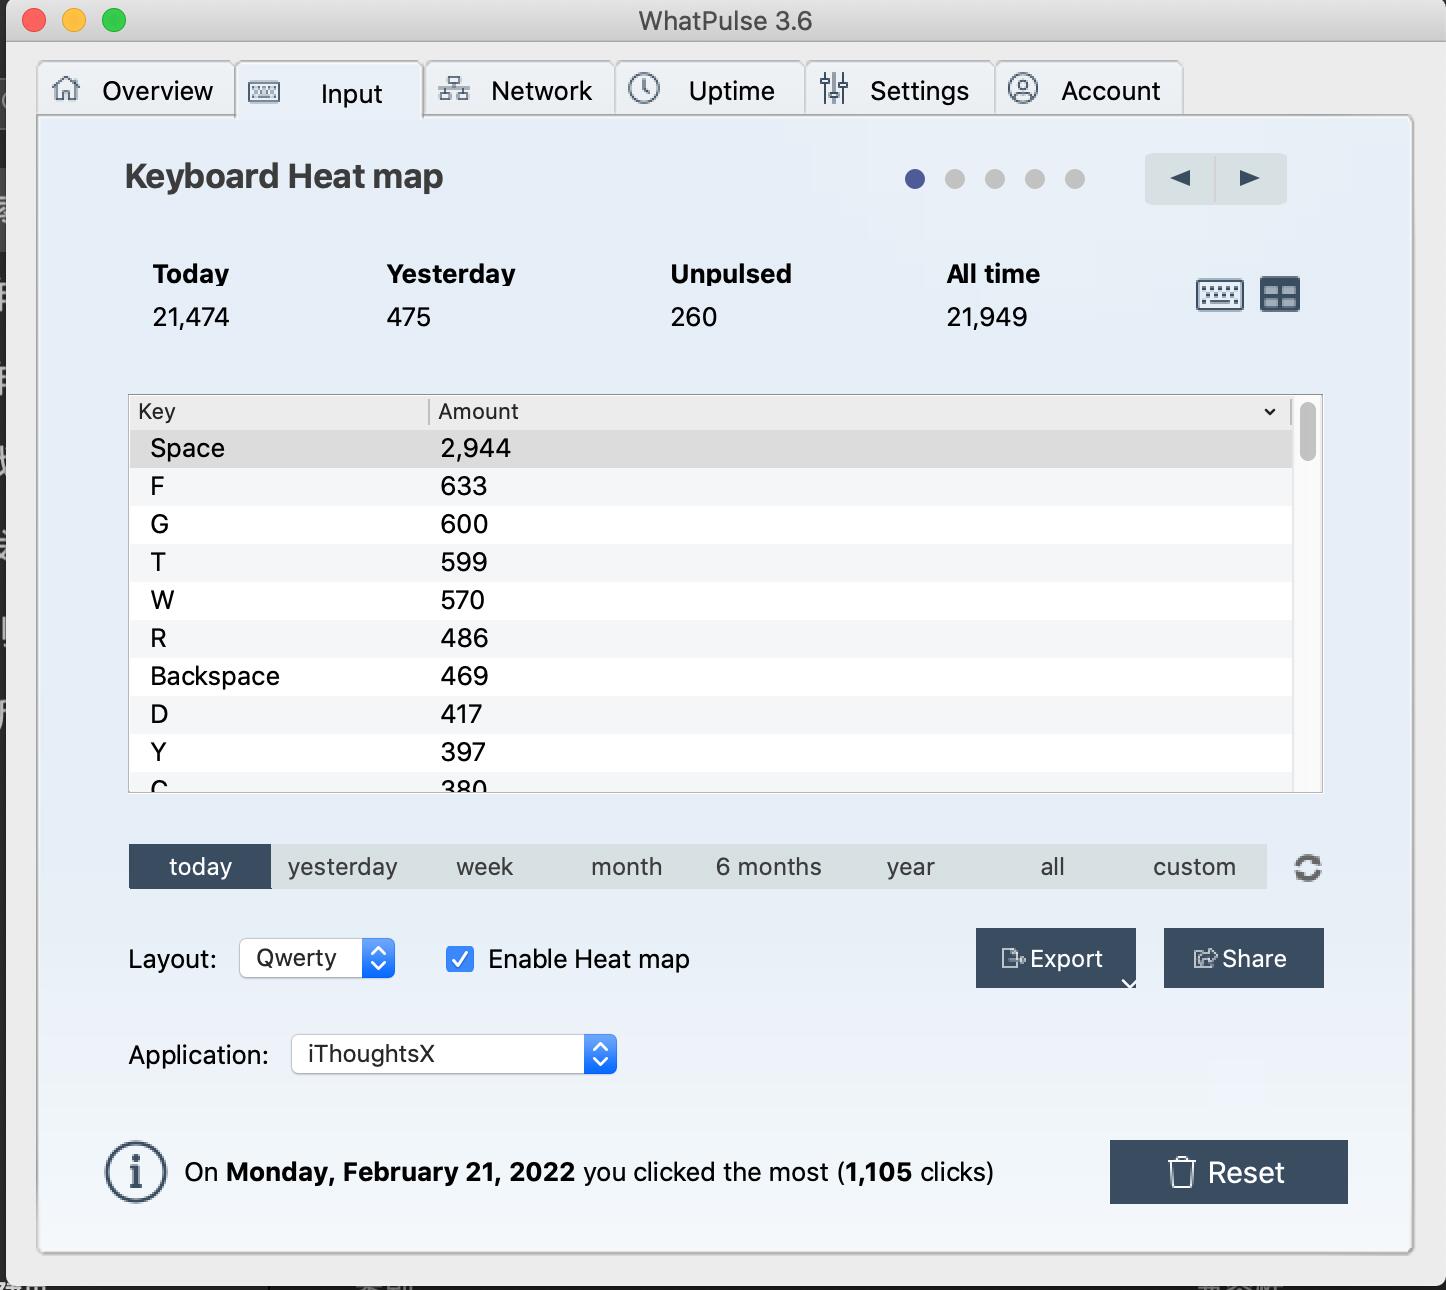
Task: Switch to the table grid view icon
Action: click(1279, 295)
